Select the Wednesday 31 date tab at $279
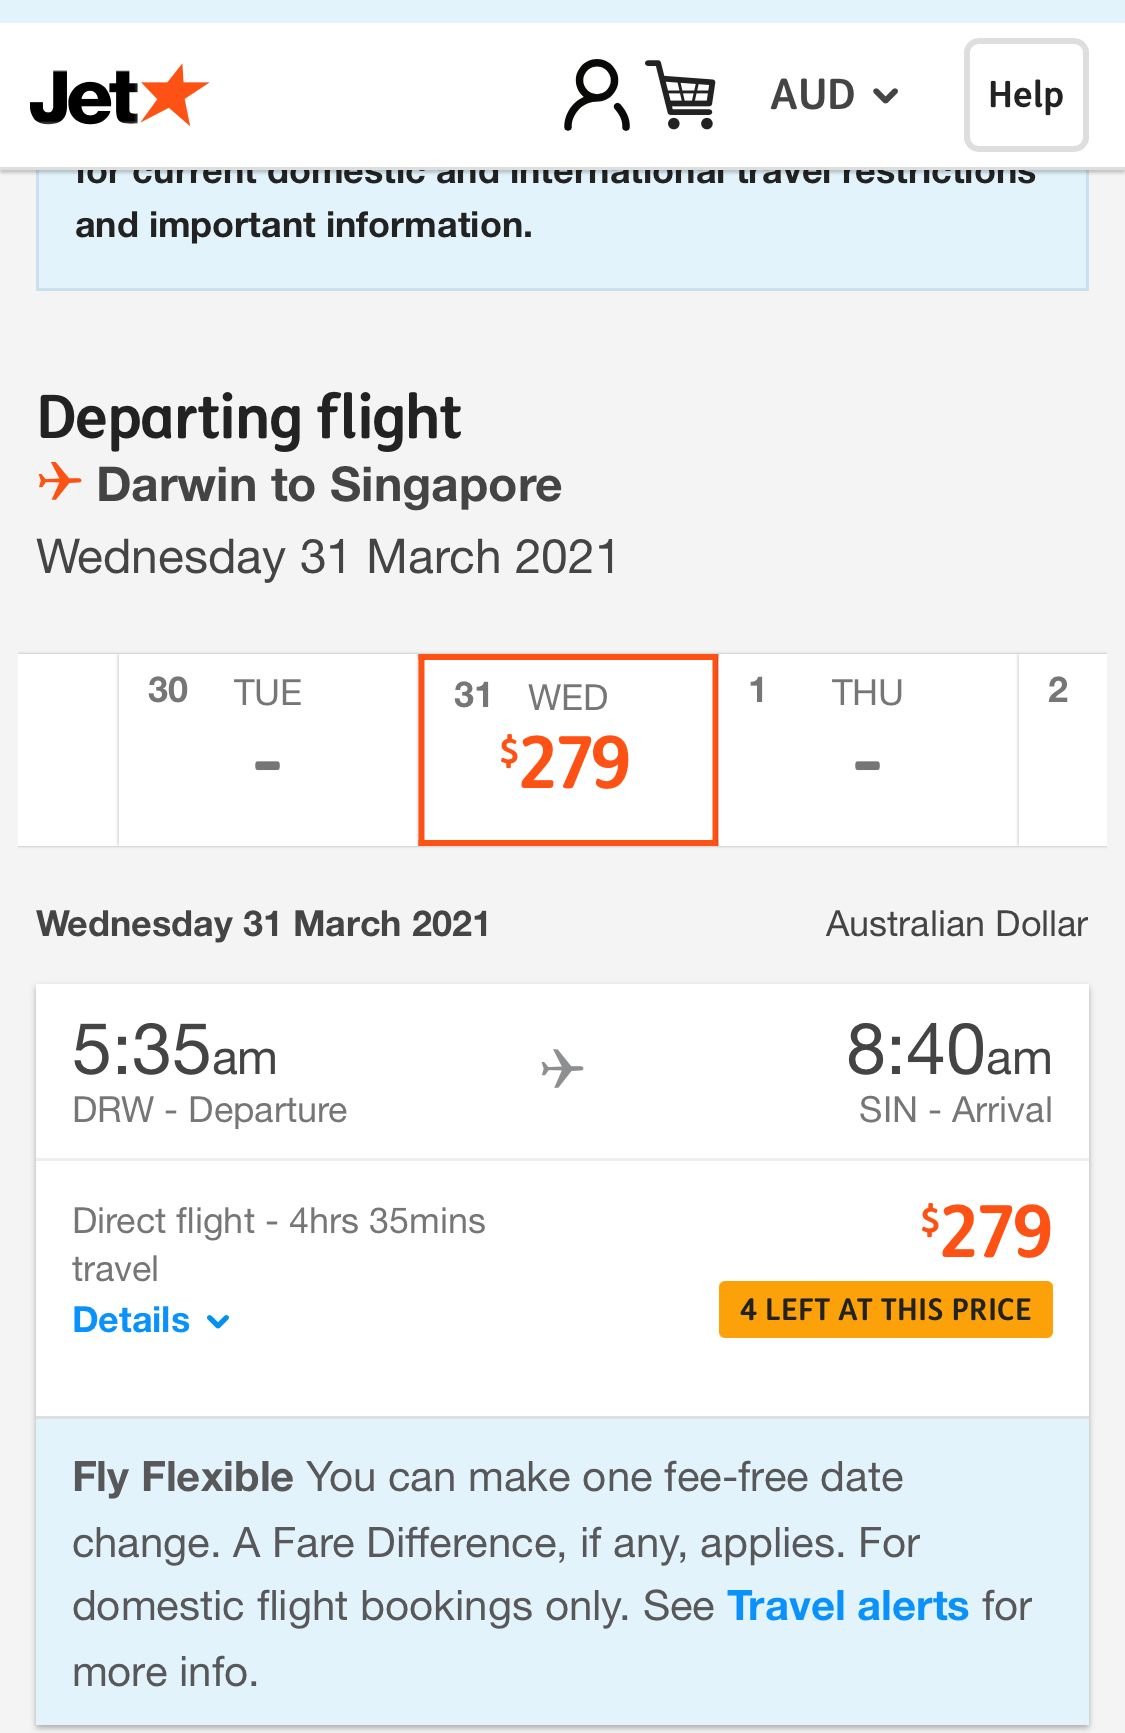The image size is (1125, 1733). click(568, 750)
